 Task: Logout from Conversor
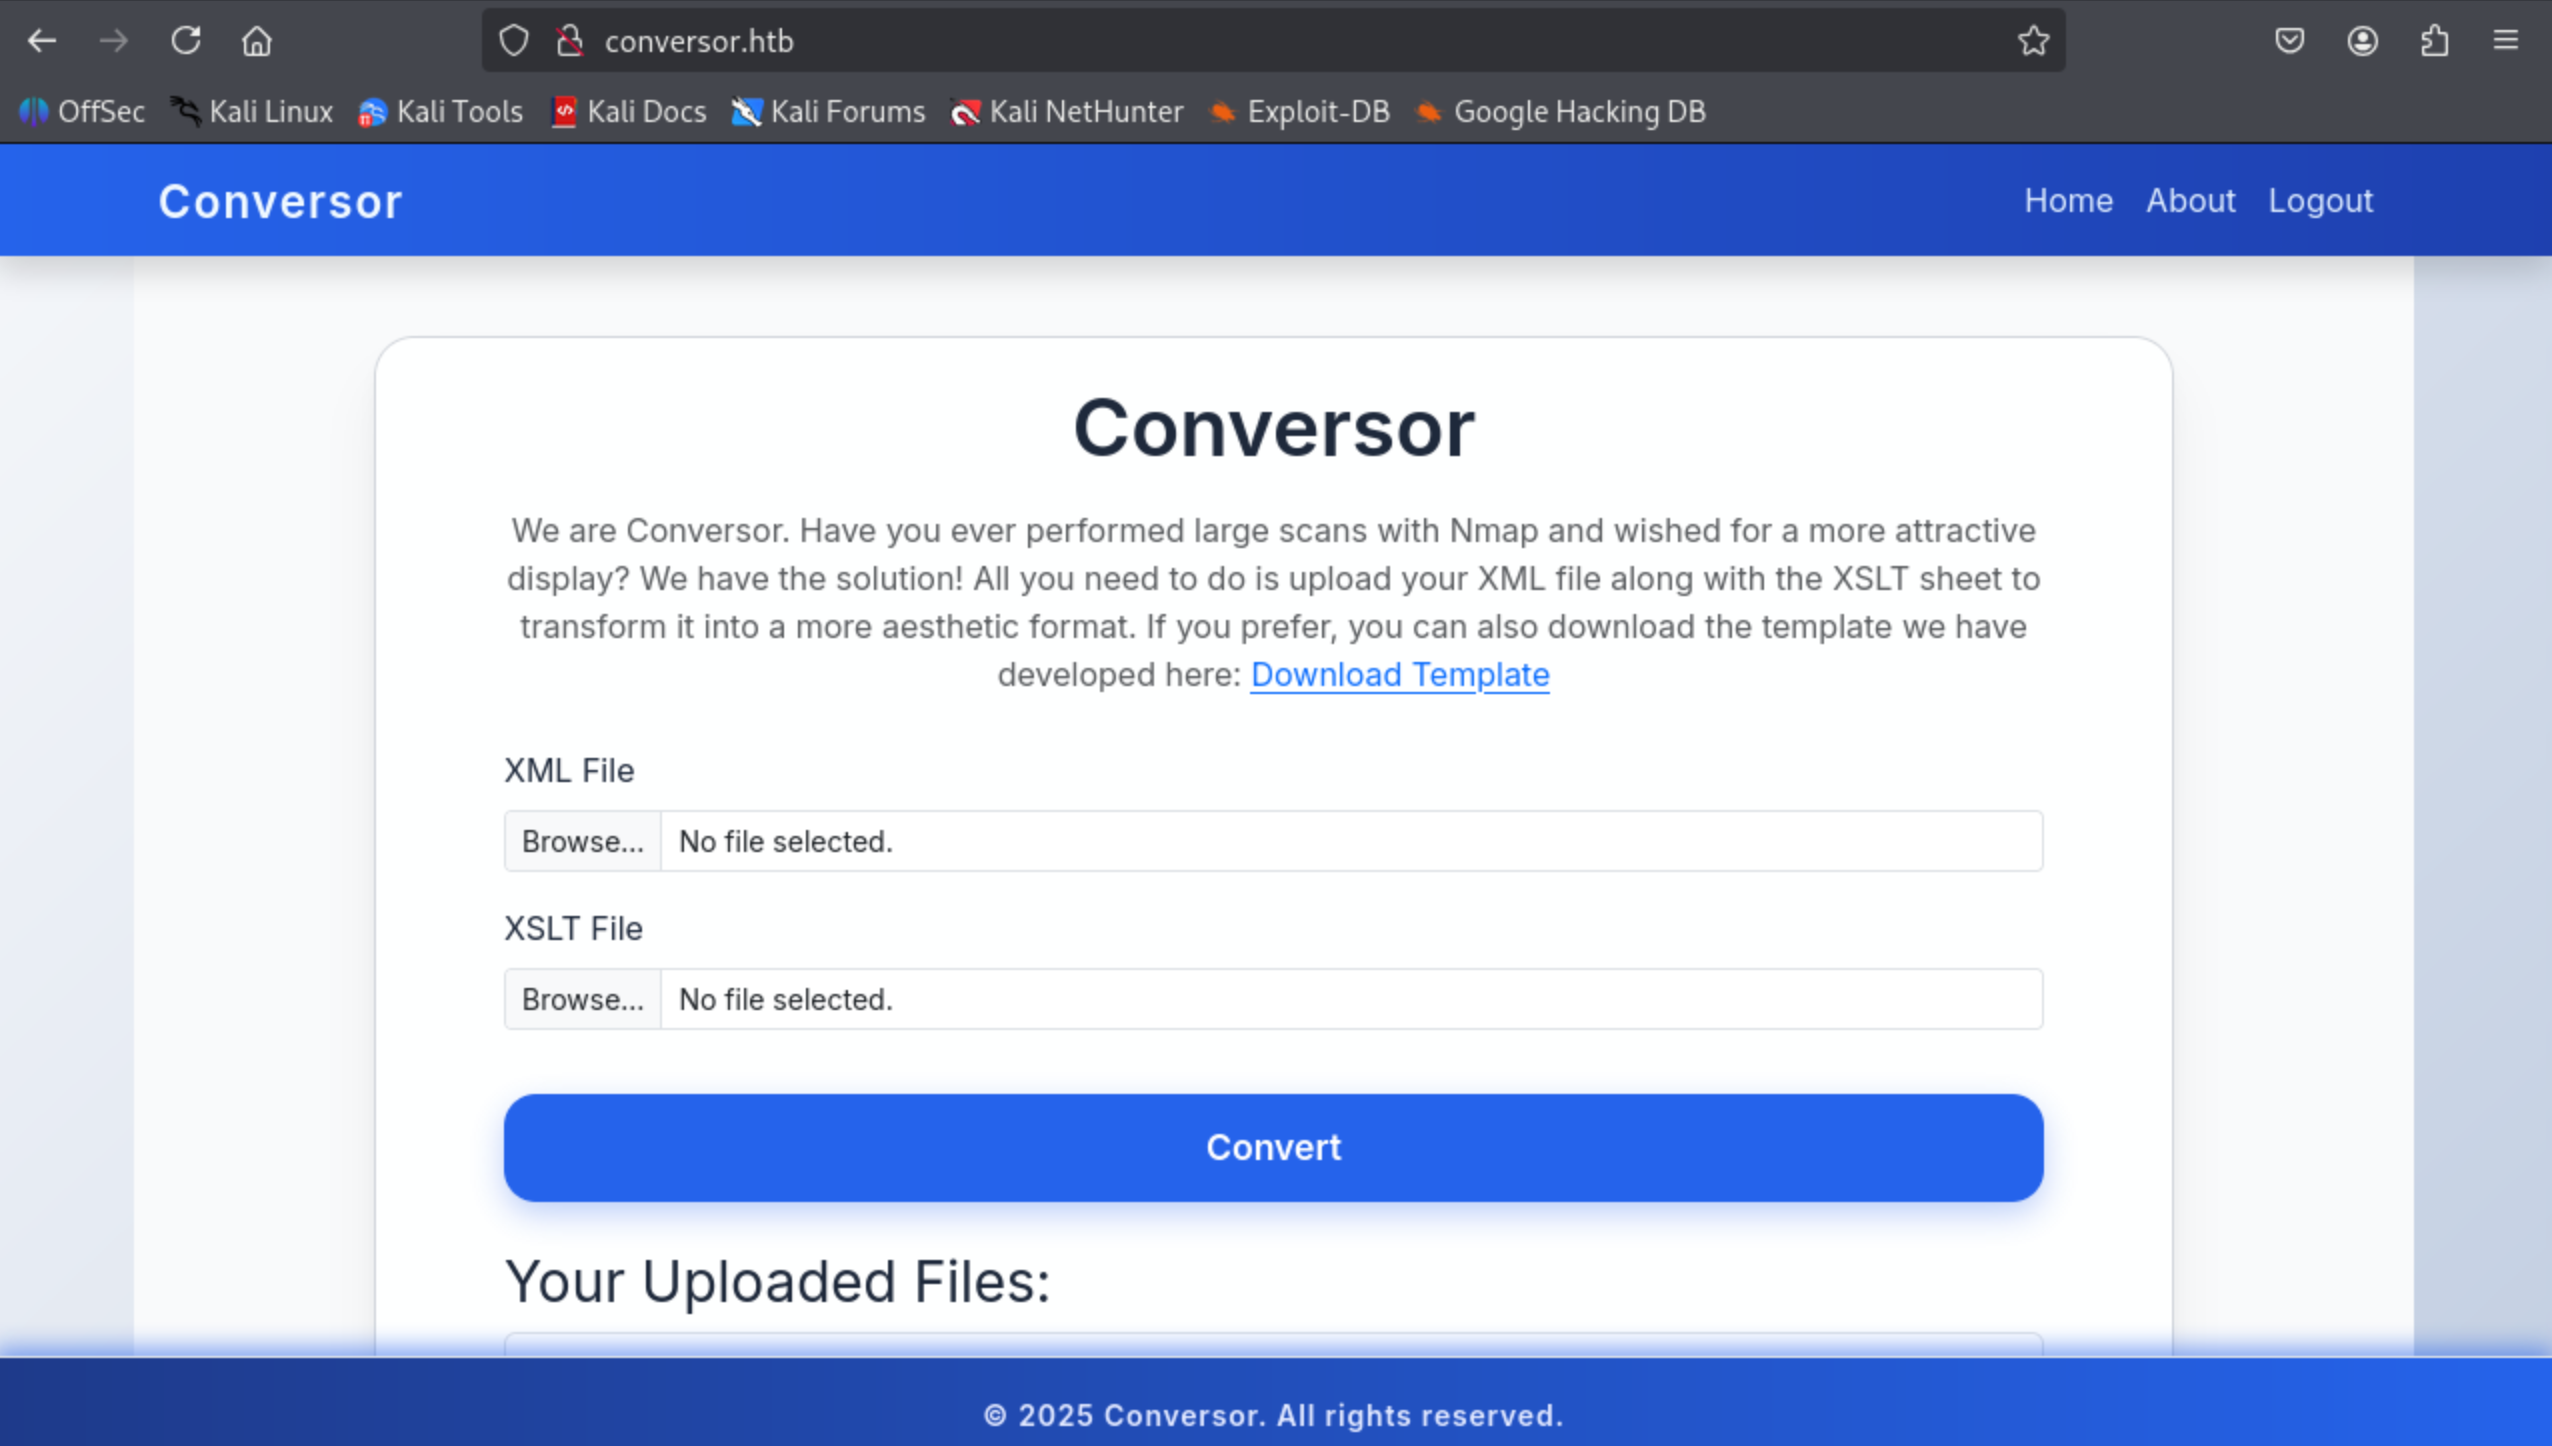2320,200
